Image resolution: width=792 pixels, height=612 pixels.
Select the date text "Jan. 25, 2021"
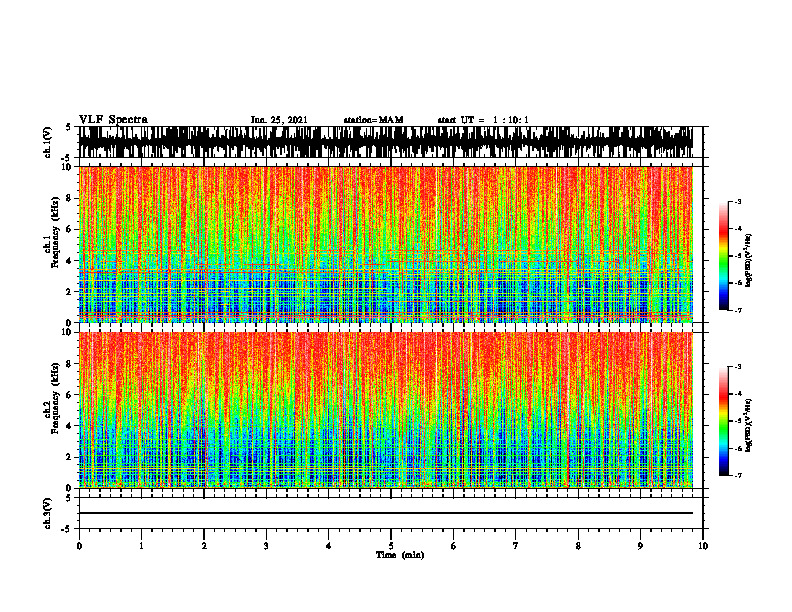pos(279,120)
